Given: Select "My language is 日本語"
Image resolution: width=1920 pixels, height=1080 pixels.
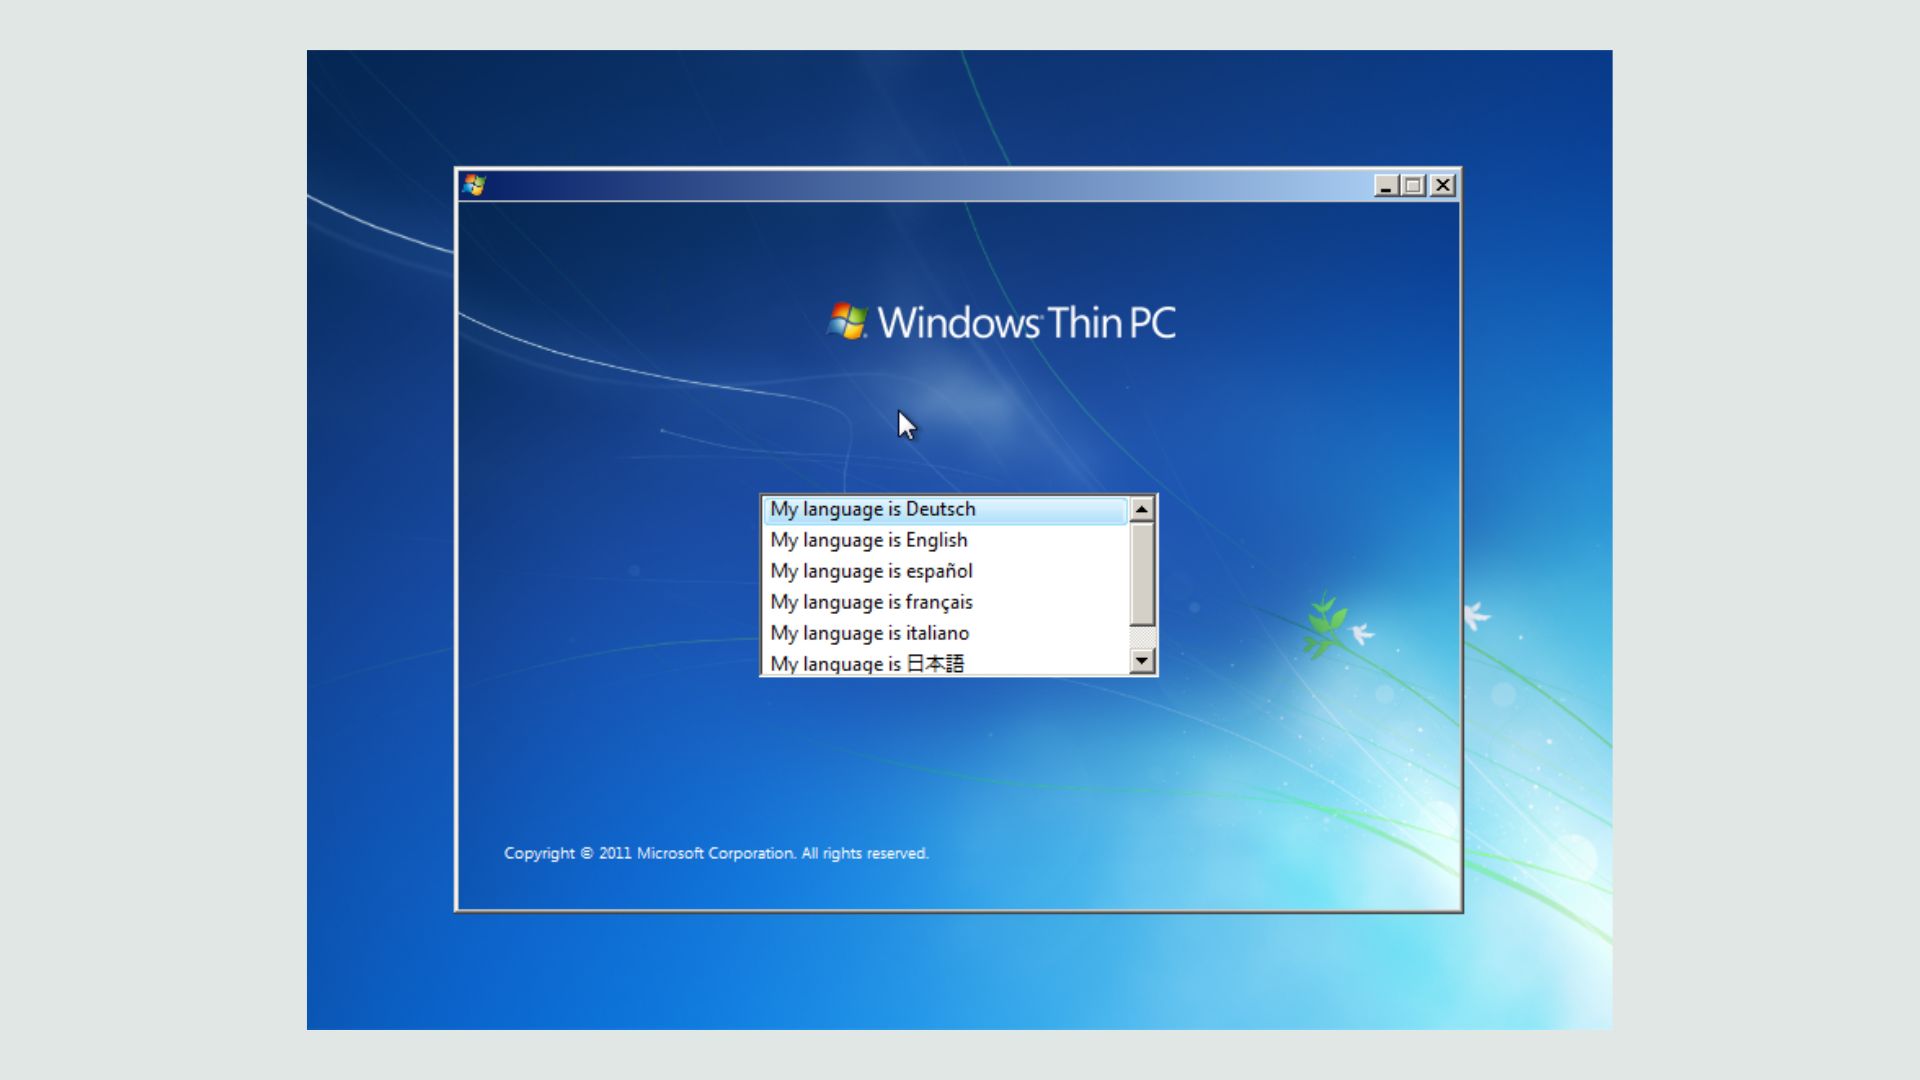Looking at the screenshot, I should pos(945,662).
